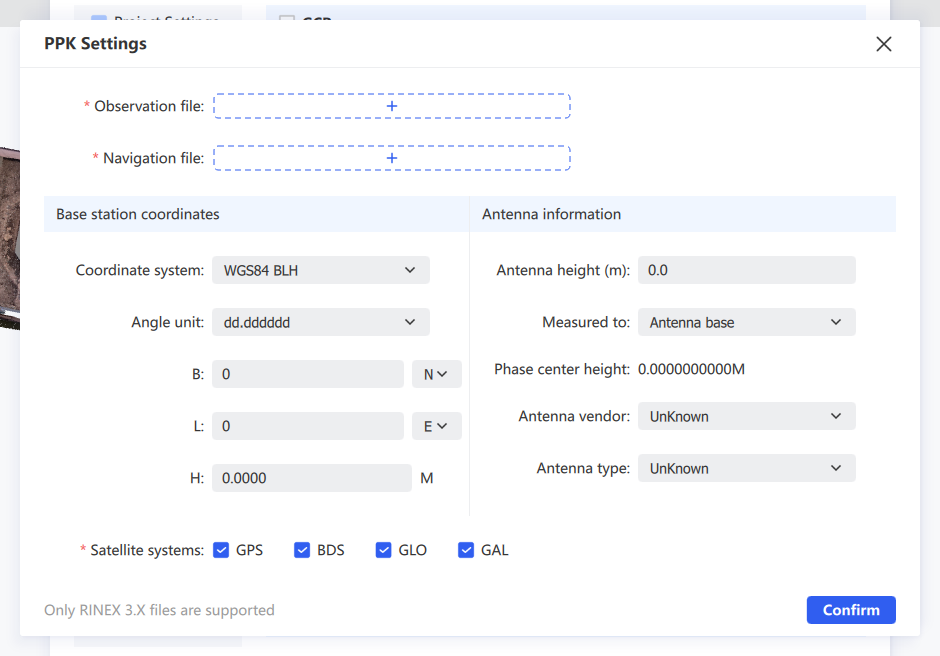Add an observation file with plus icon
Viewport: 940px width, 656px height.
point(391,106)
